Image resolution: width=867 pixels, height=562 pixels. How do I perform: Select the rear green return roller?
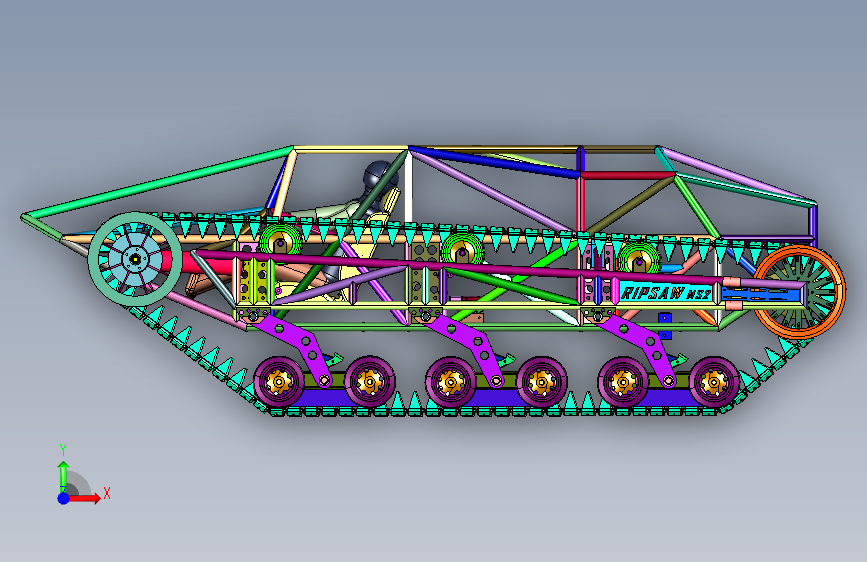point(639,260)
